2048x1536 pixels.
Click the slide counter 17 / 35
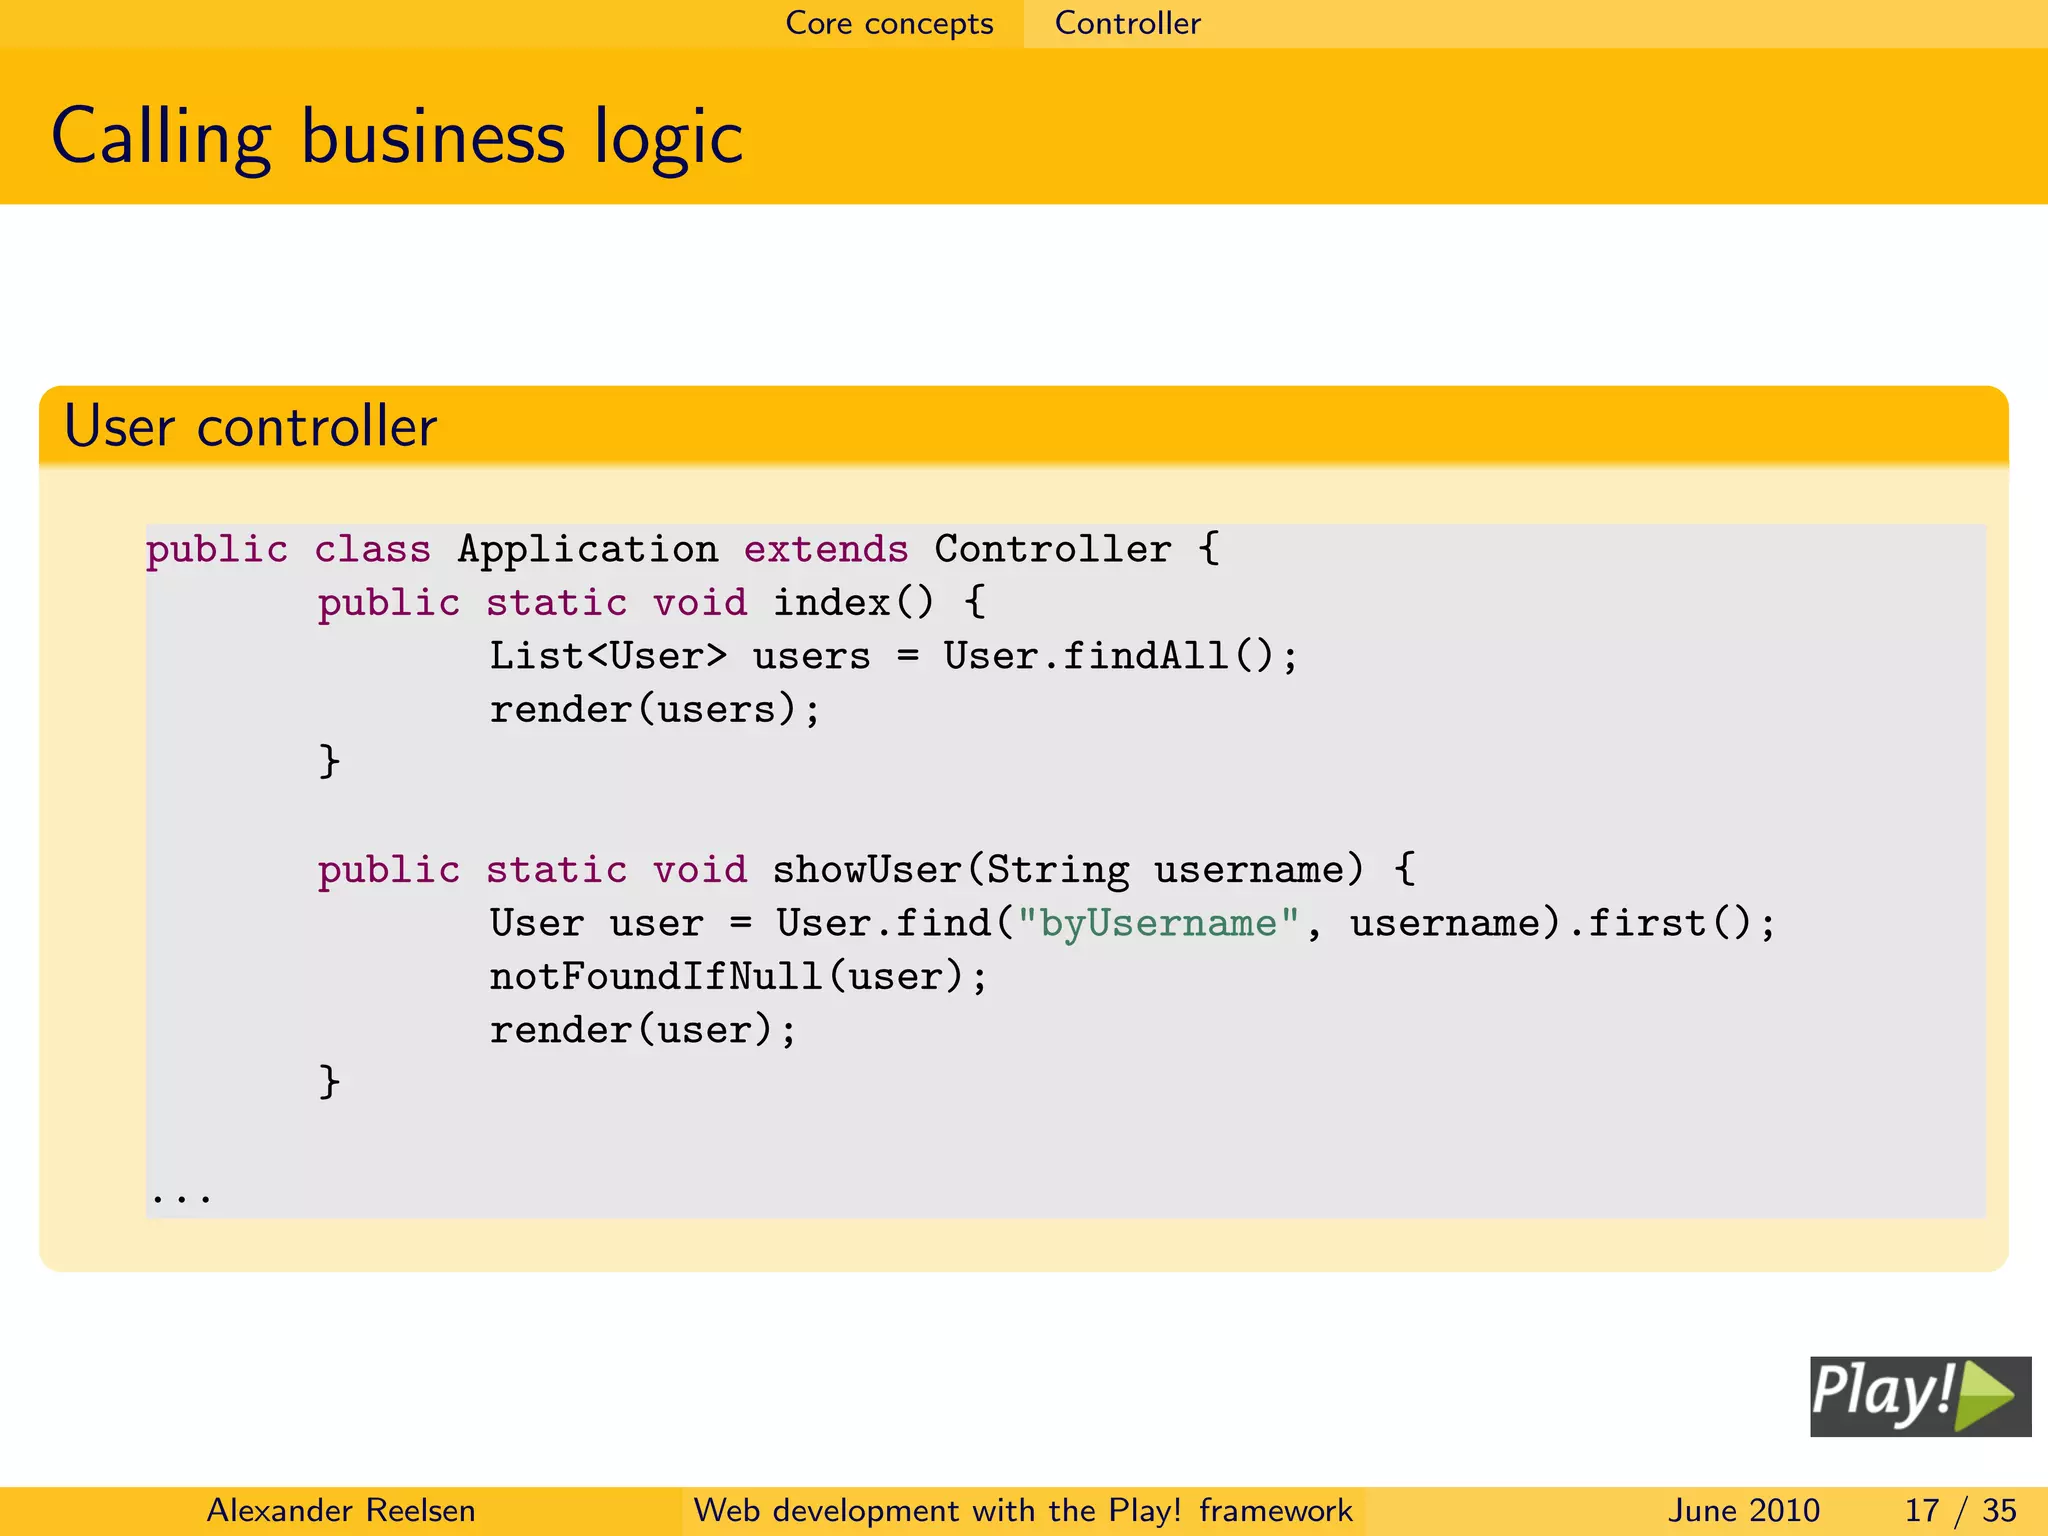pos(1960,1510)
